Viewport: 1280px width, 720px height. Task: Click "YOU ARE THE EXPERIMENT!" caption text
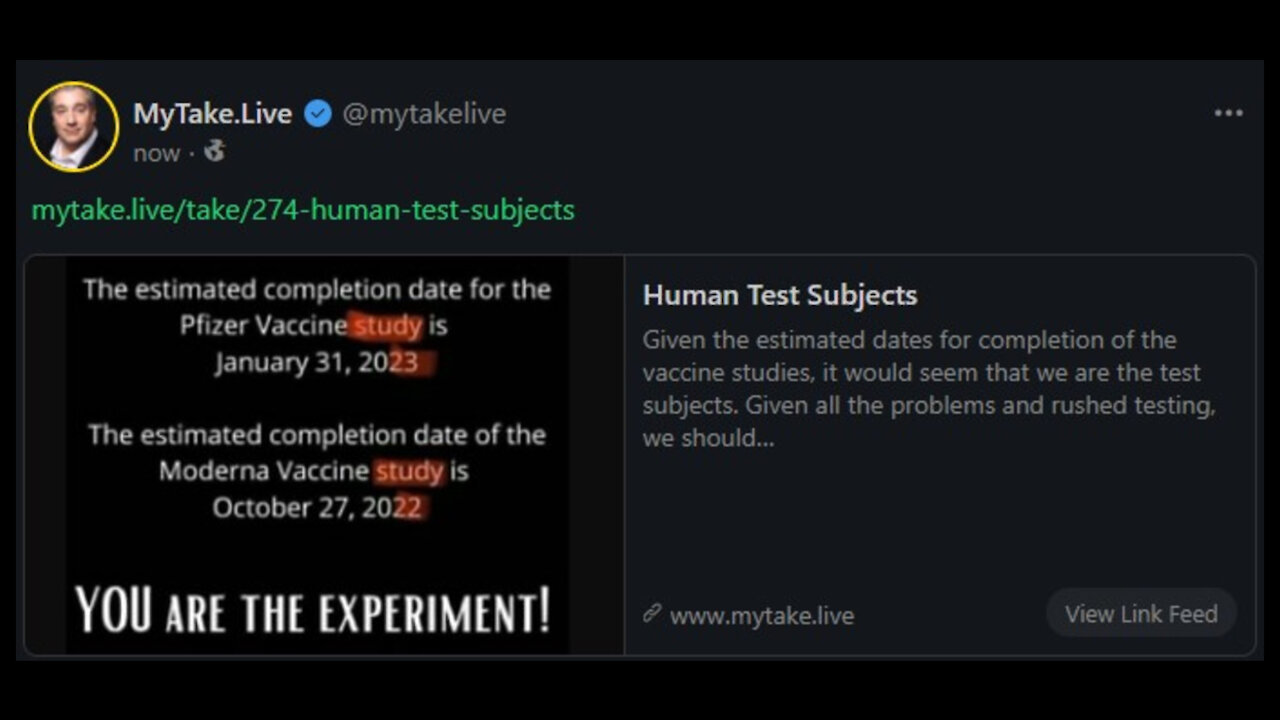click(313, 610)
